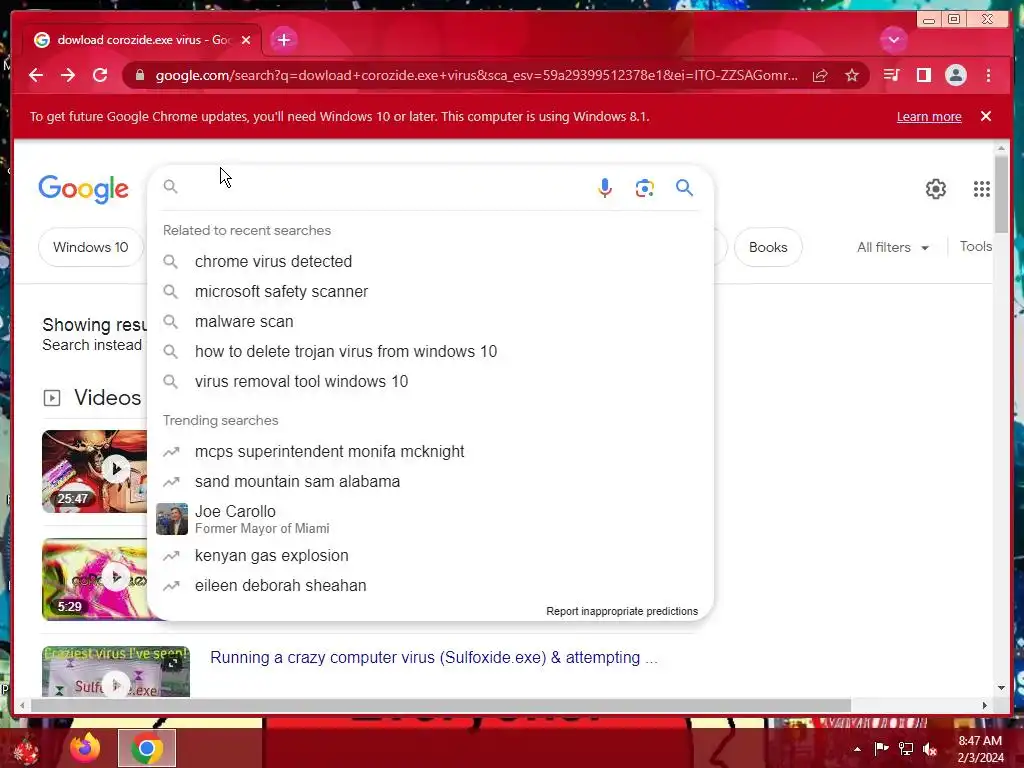Screen dimensions: 1024x768
Task: Go forward with the forward arrow
Action: (x=68, y=75)
